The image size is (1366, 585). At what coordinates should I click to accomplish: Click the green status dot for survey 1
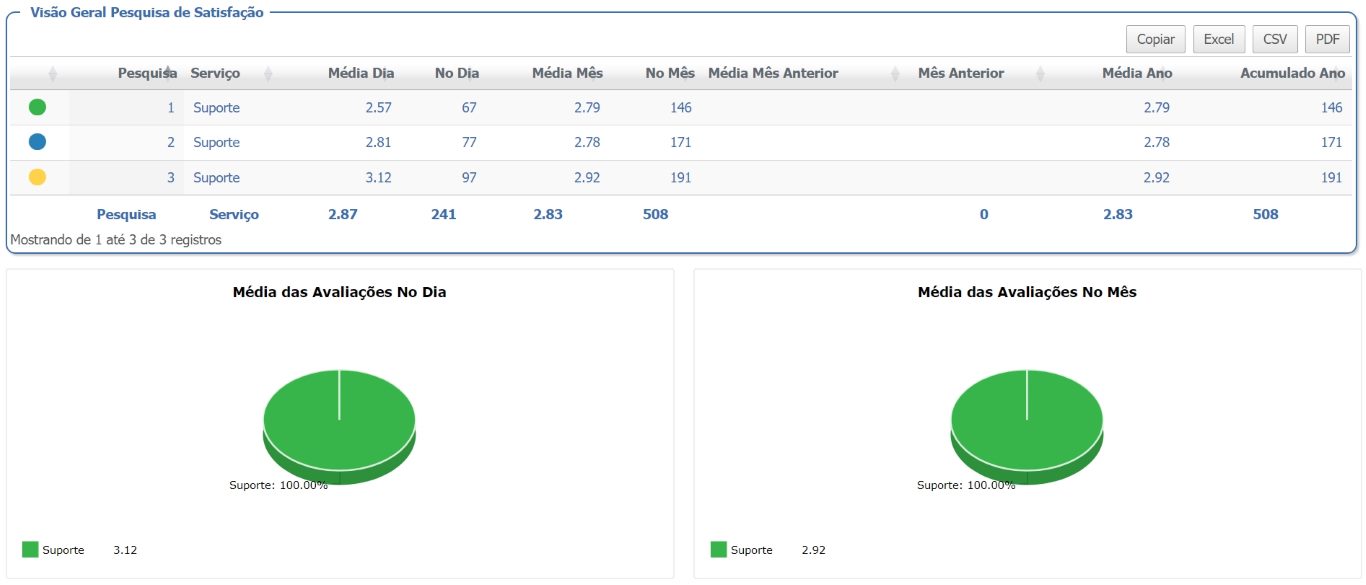click(37, 107)
